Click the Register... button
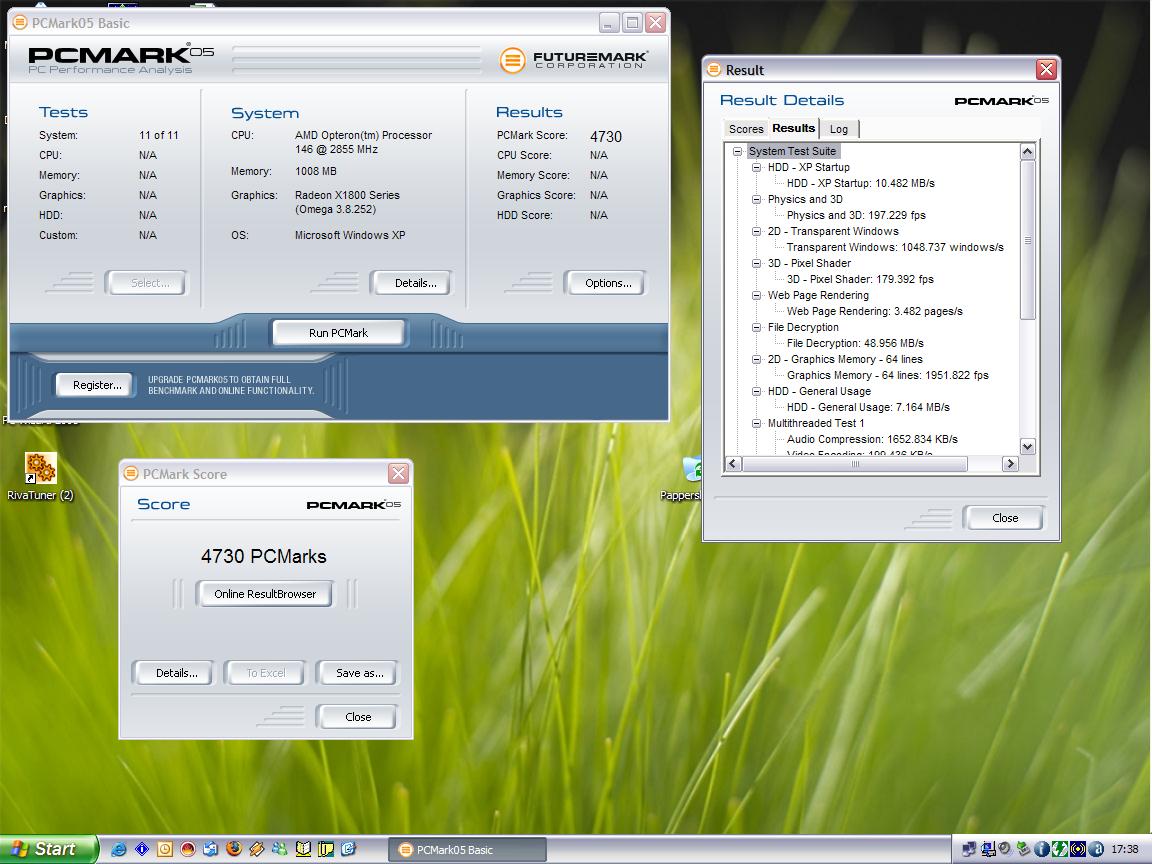The image size is (1152, 864). 97,385
